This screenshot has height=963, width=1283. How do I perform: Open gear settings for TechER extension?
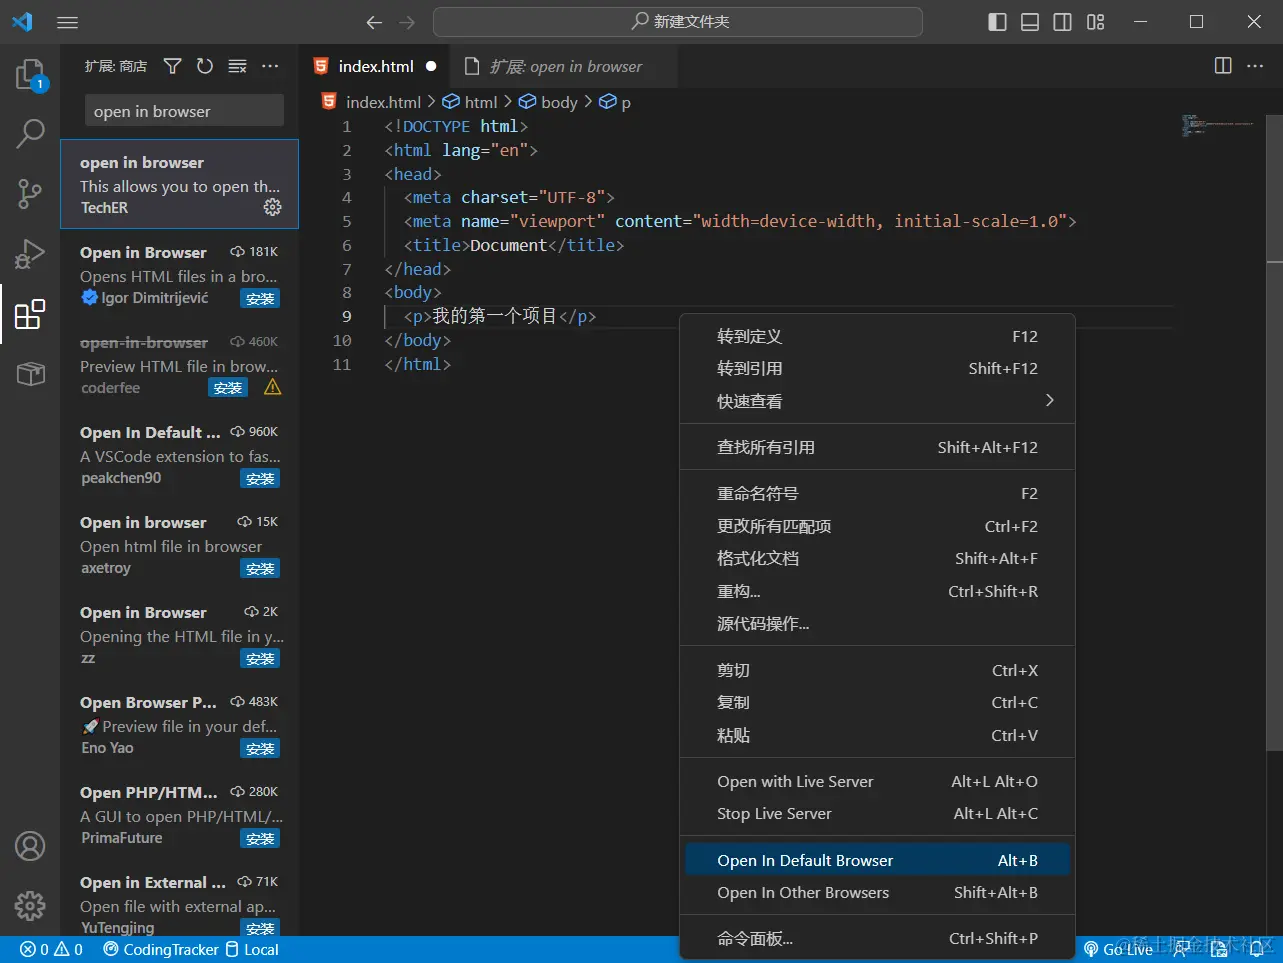272,207
